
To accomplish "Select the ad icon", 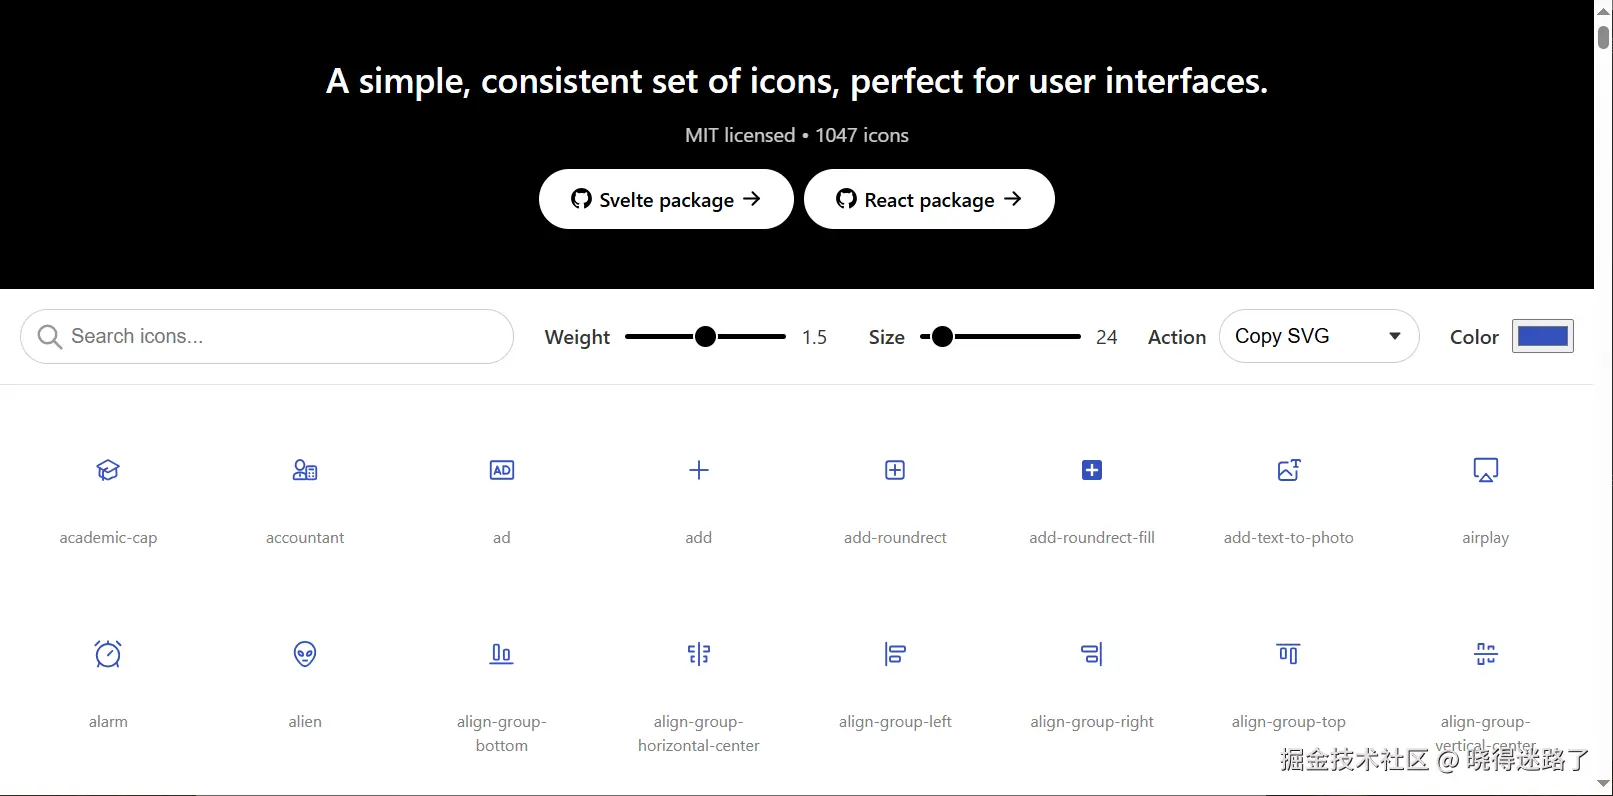I will pyautogui.click(x=502, y=470).
